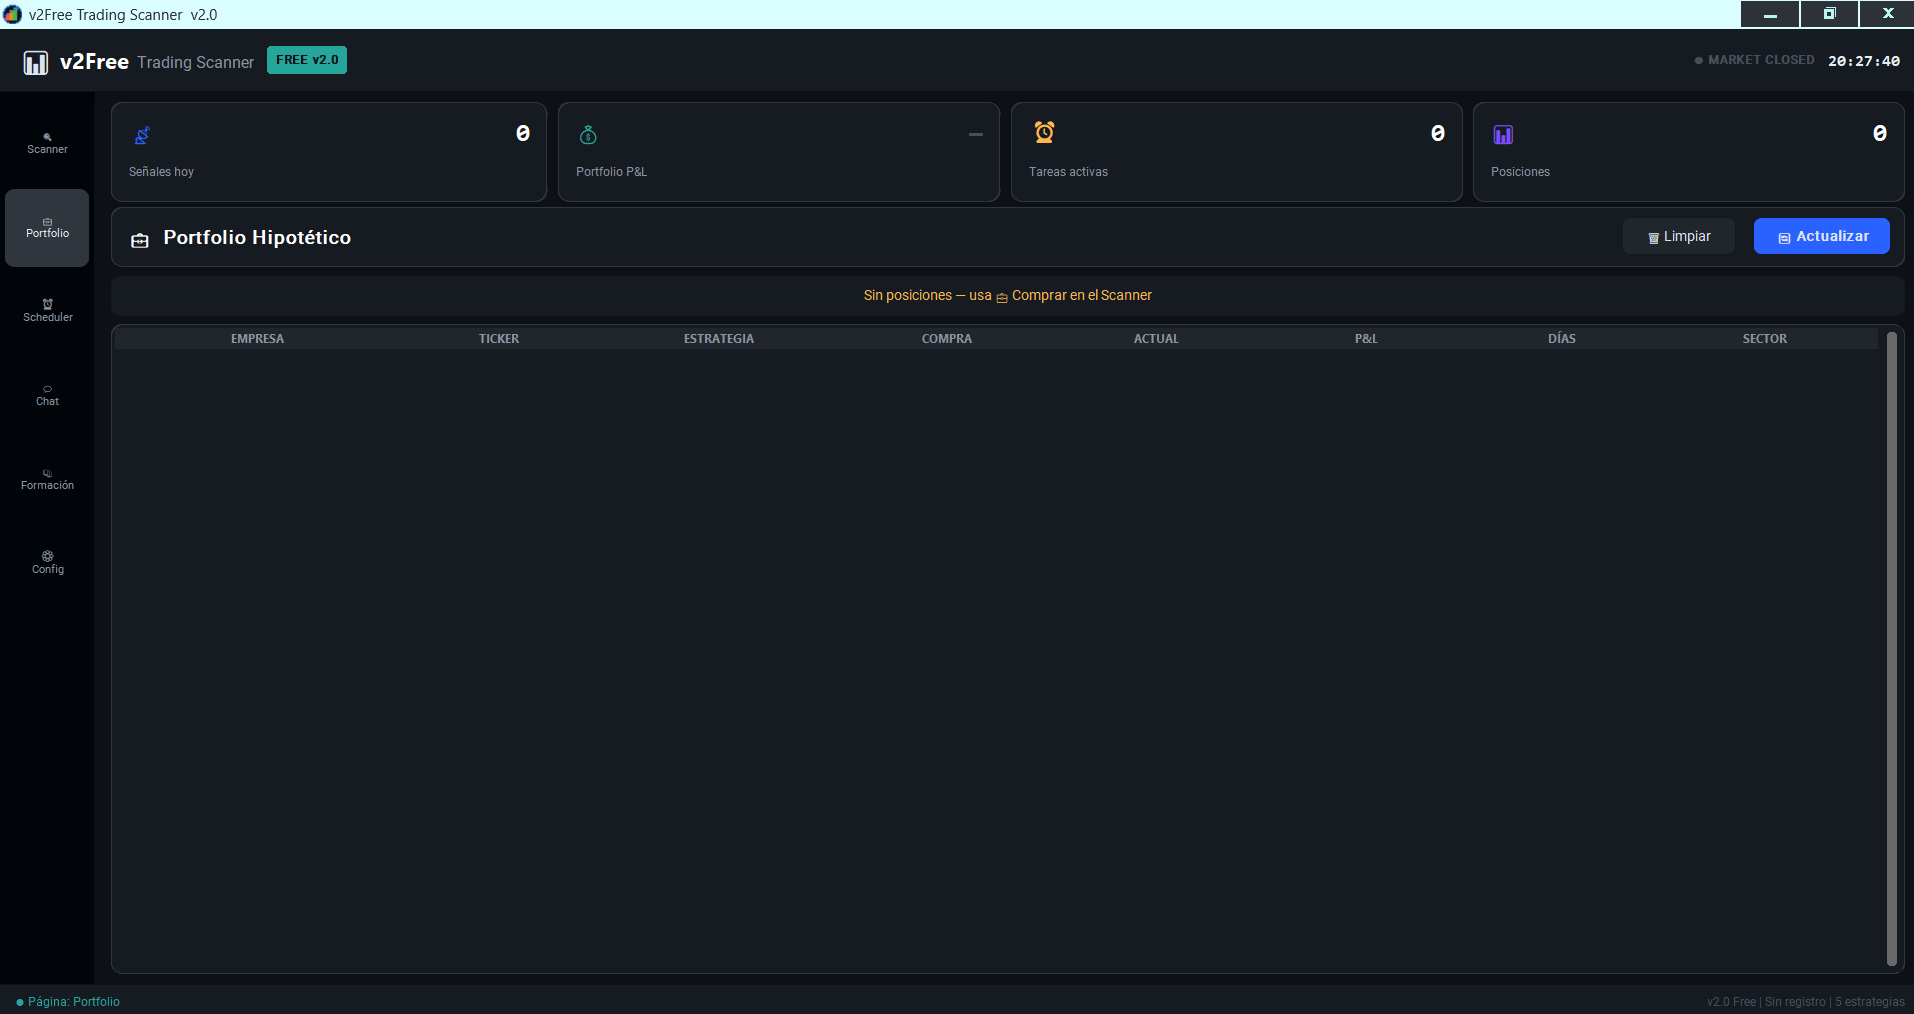The width and height of the screenshot is (1914, 1014).
Task: Switch to the Portfolio tab in the sidebar
Action: (x=47, y=228)
